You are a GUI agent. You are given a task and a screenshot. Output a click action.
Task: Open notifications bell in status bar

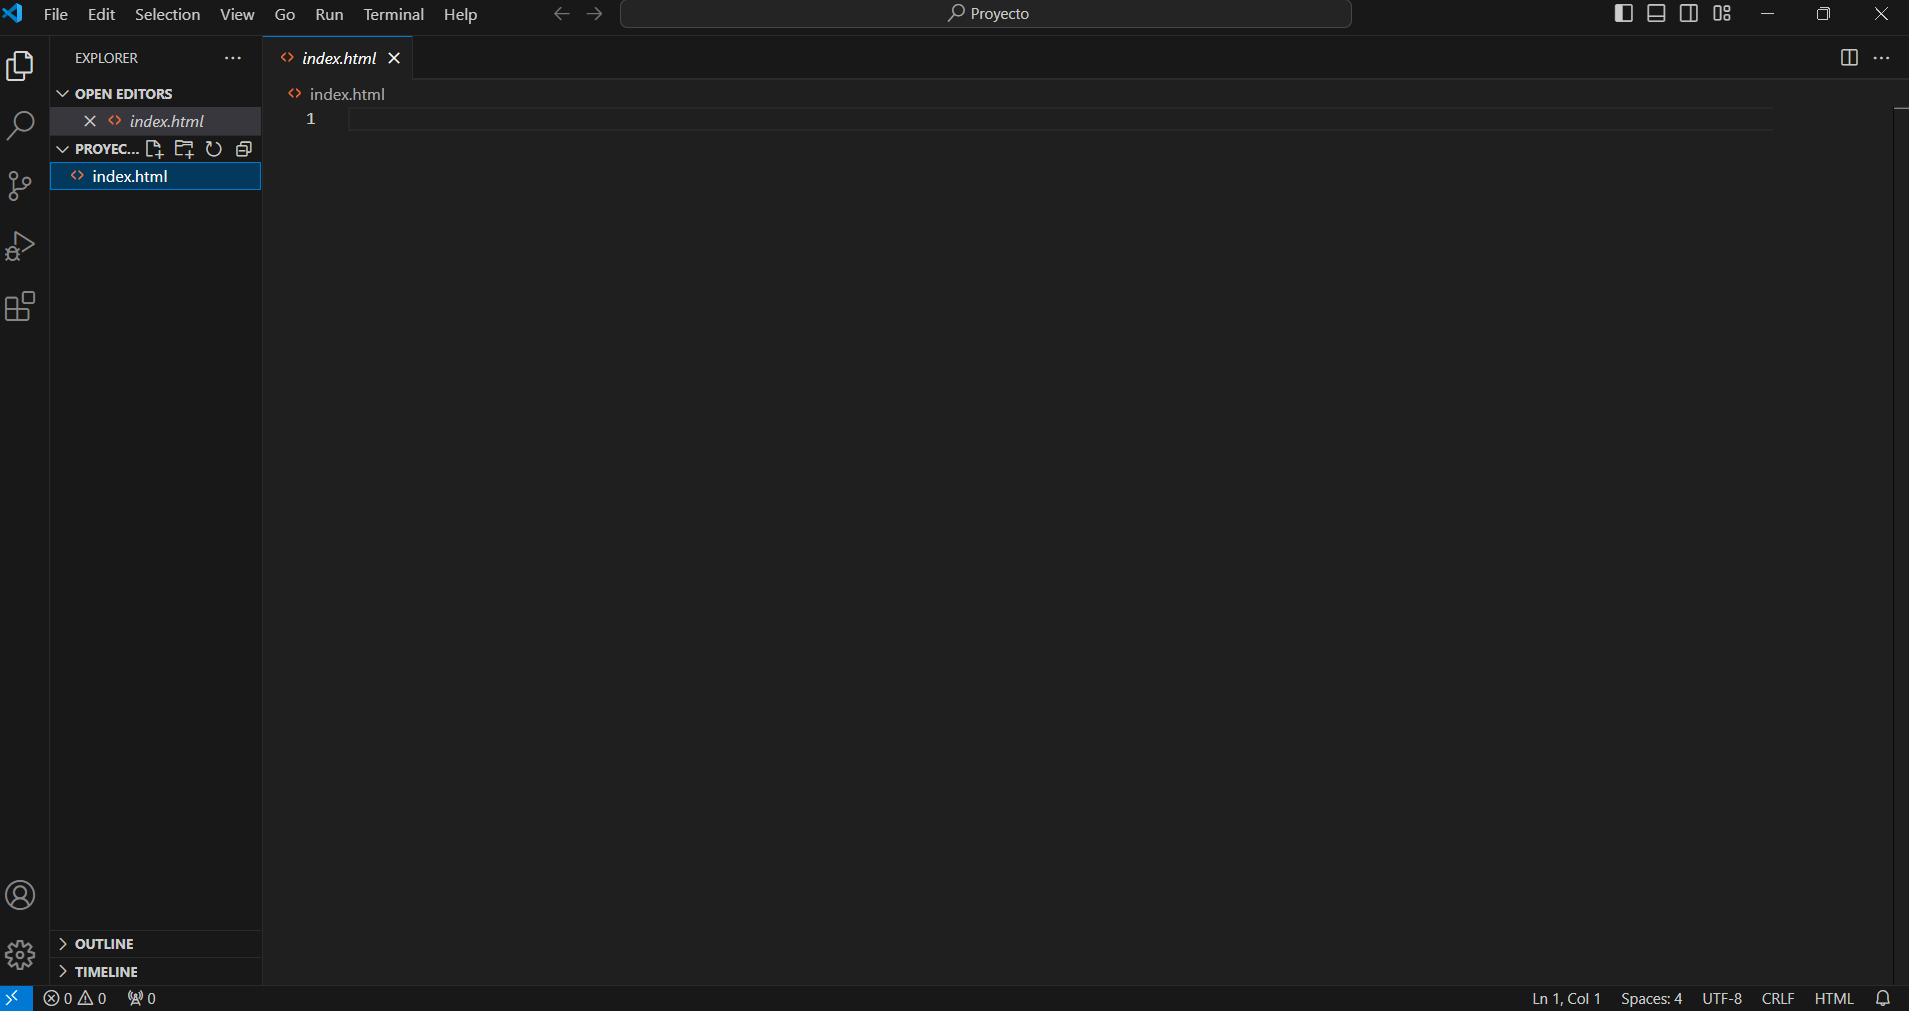1883,998
